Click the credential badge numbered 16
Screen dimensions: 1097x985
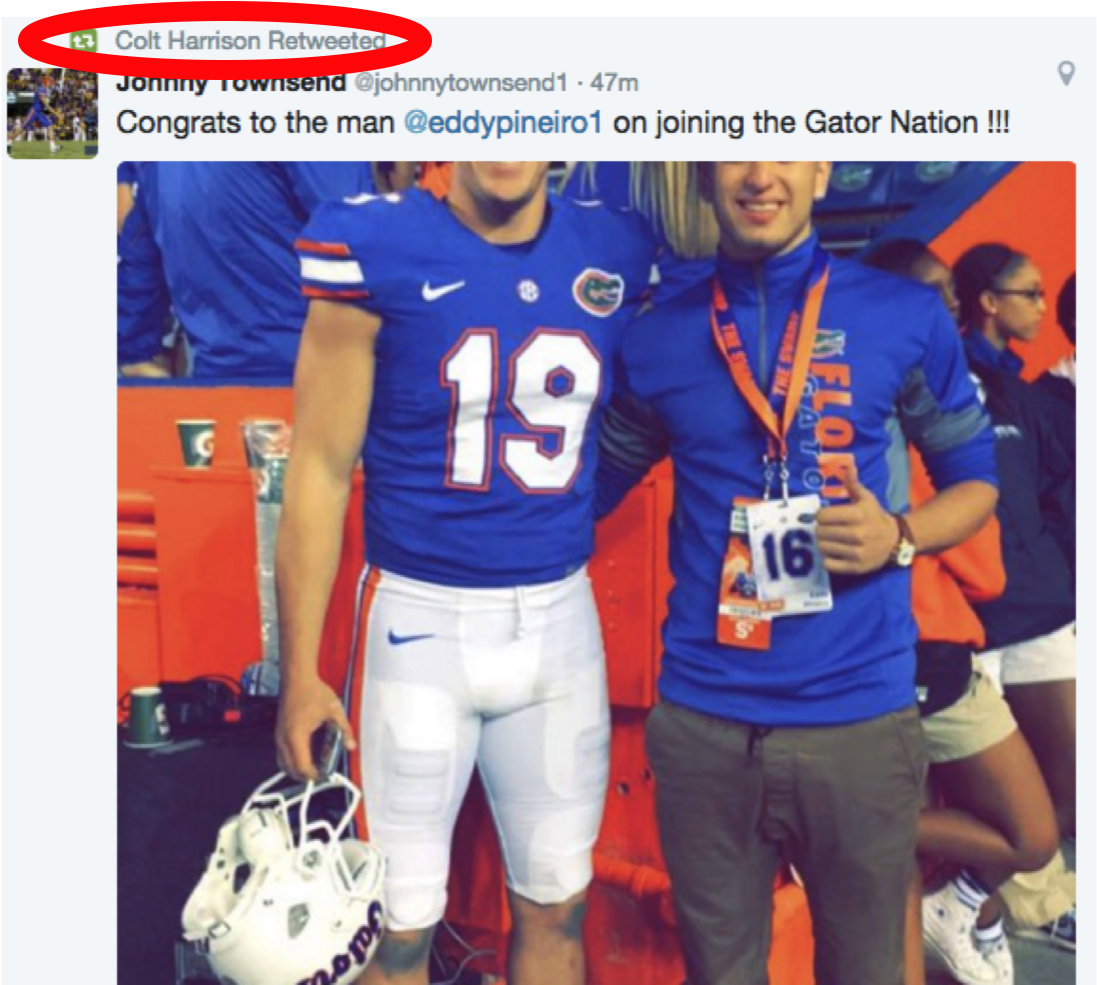(788, 555)
